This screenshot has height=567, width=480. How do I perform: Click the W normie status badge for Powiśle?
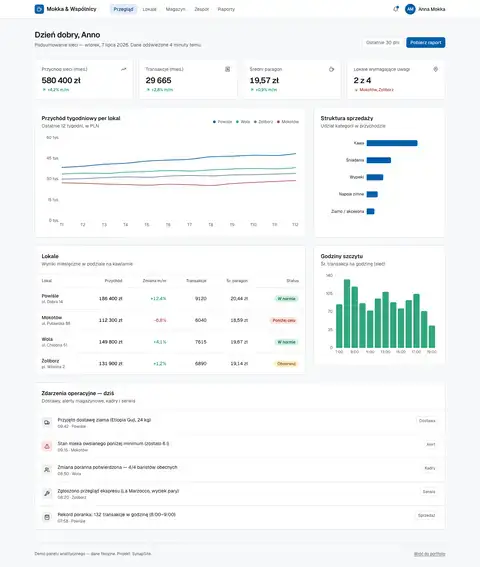pos(286,299)
